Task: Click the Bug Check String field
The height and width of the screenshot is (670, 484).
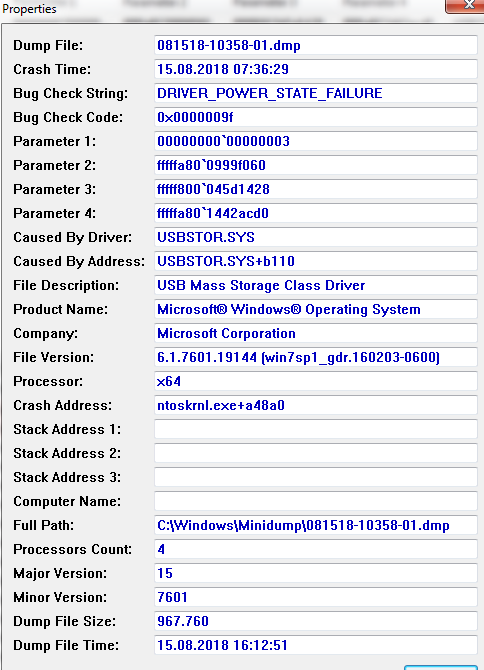Action: click(316, 93)
